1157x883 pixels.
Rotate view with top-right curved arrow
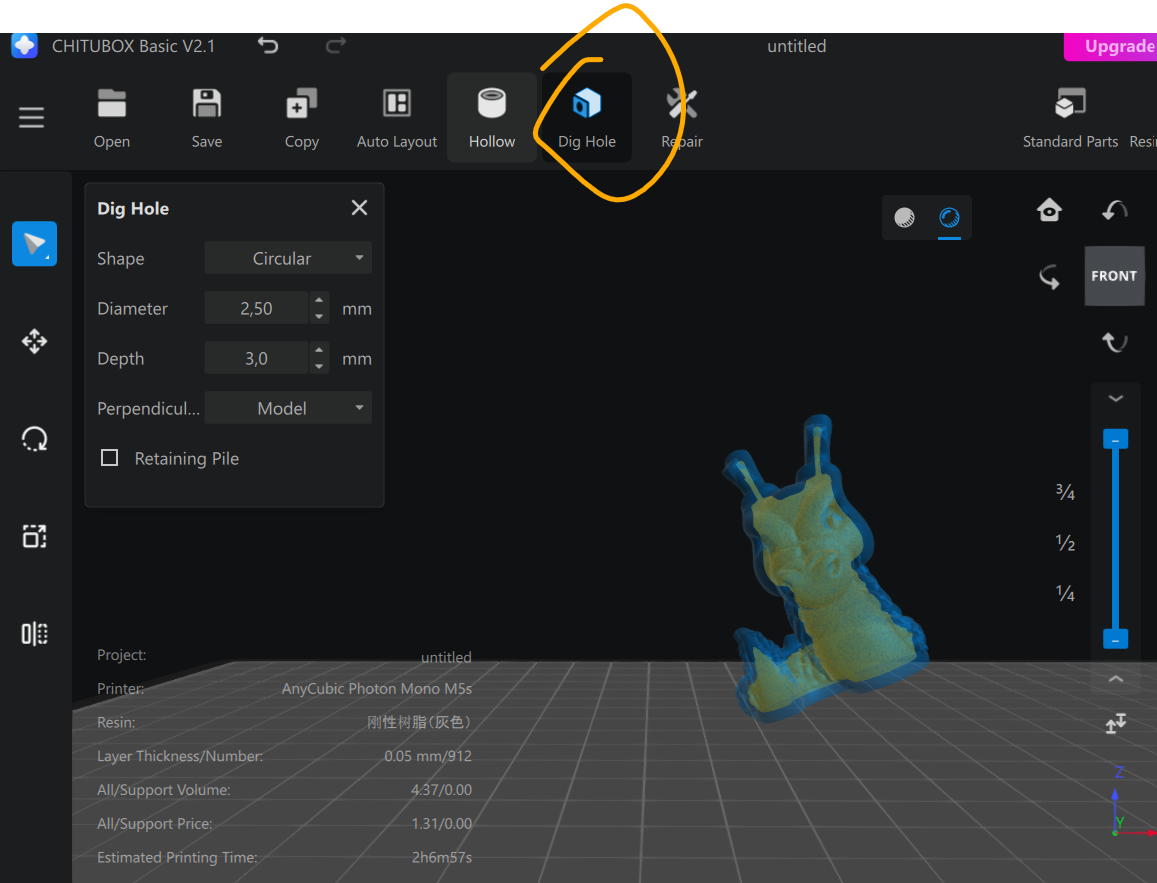[1114, 210]
